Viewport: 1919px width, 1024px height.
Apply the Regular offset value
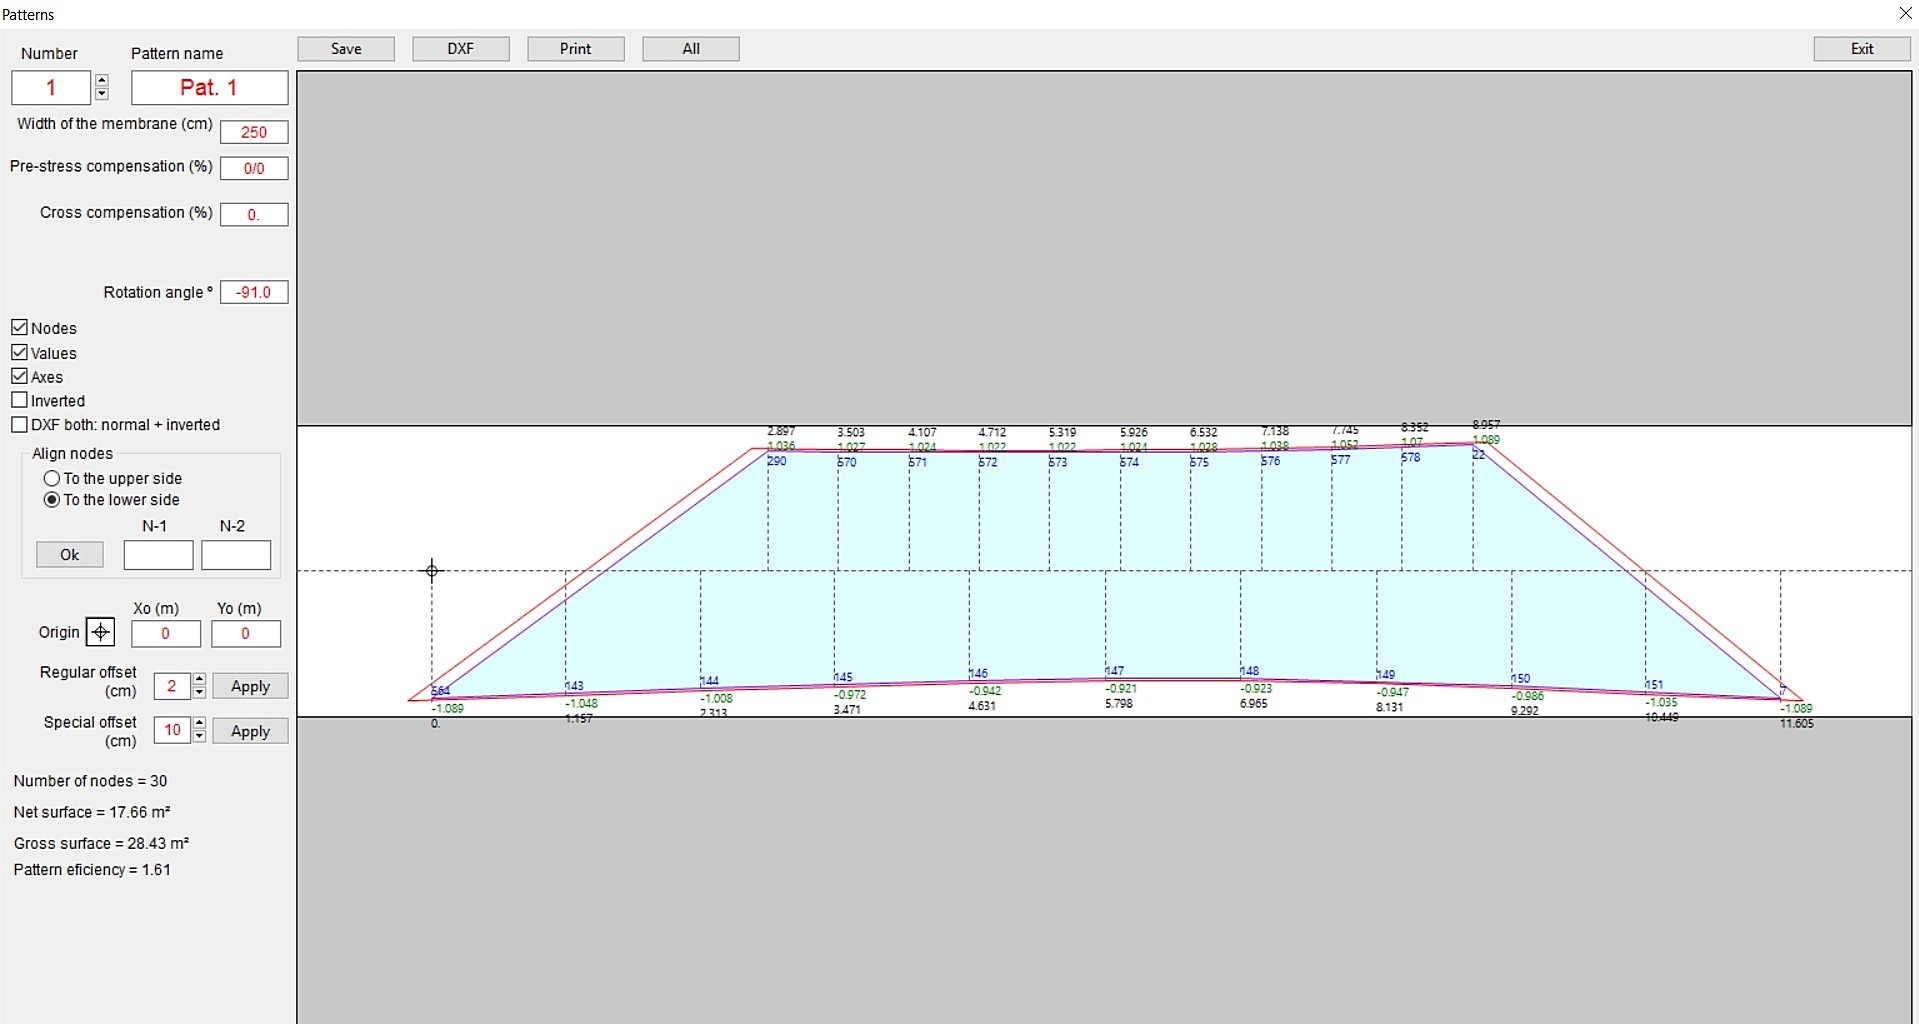(x=249, y=685)
